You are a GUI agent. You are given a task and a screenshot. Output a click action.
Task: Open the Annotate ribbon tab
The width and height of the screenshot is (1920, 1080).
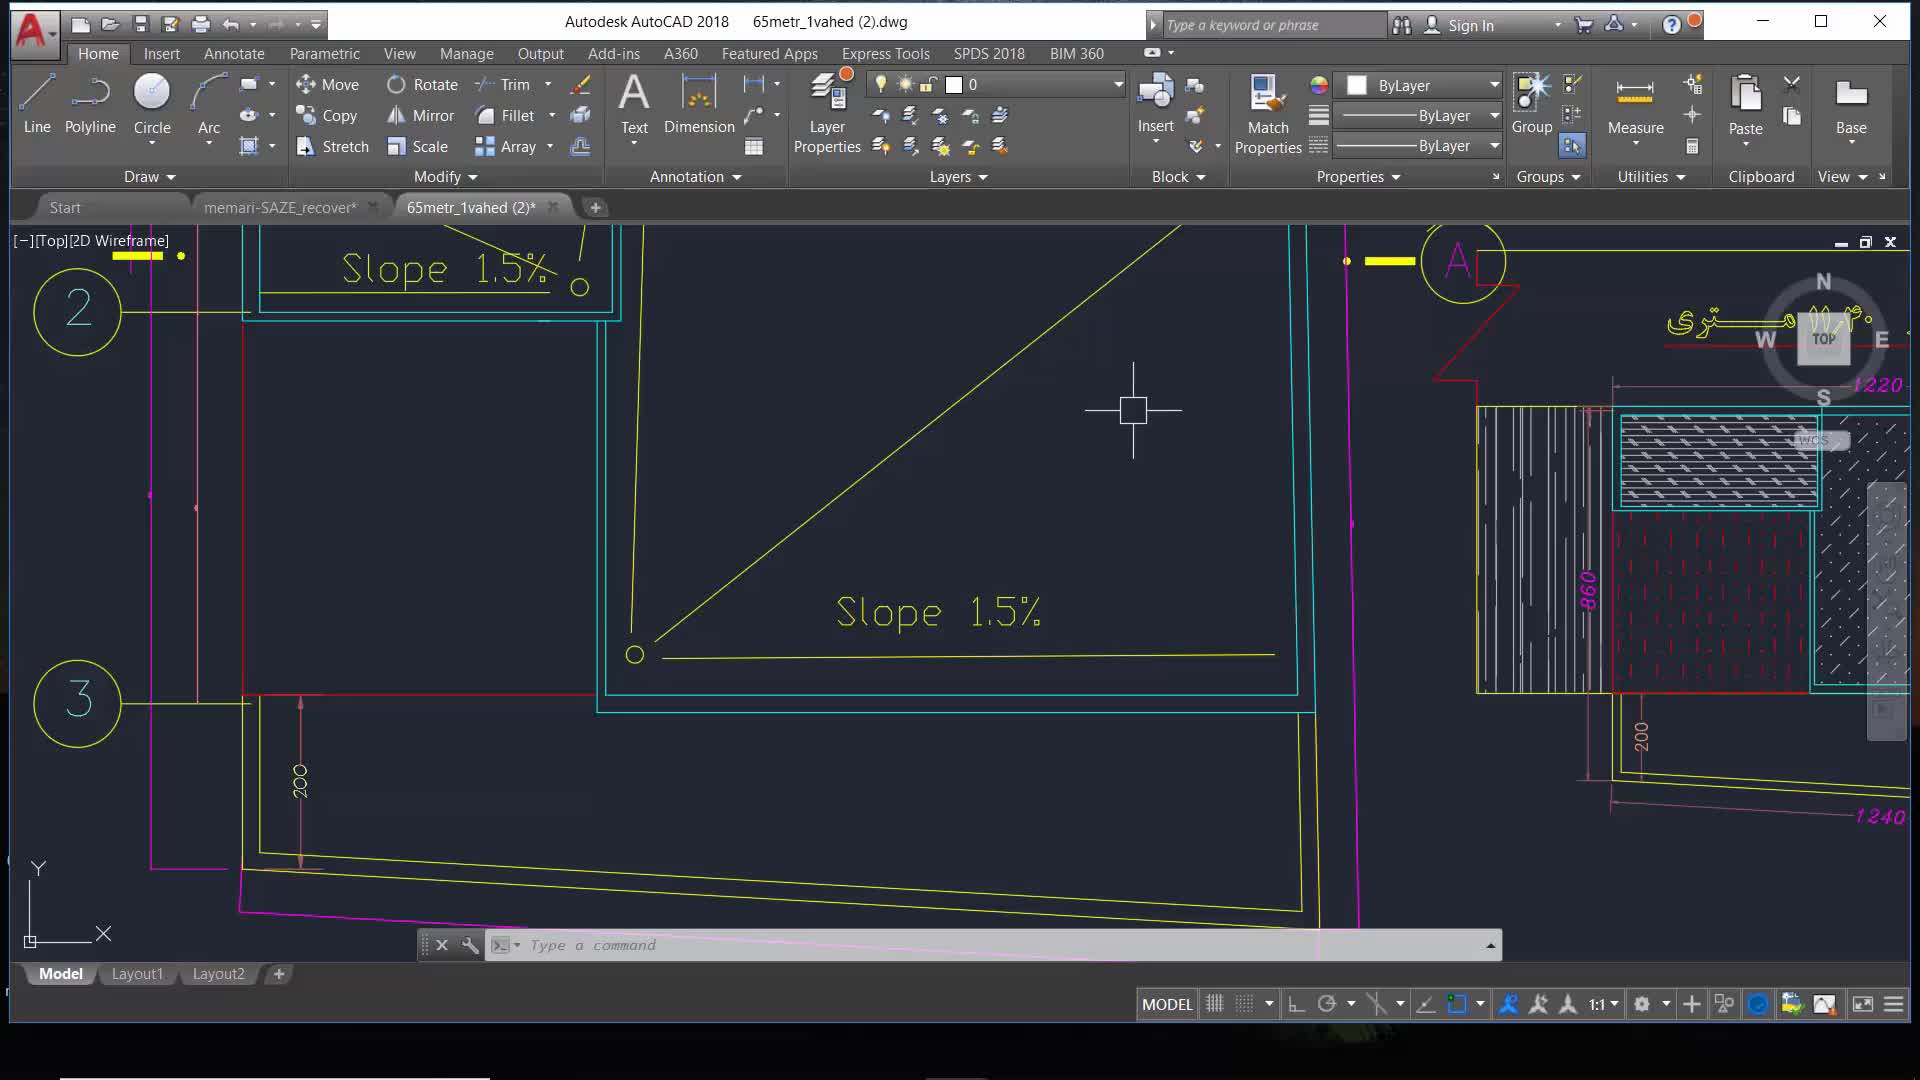234,53
